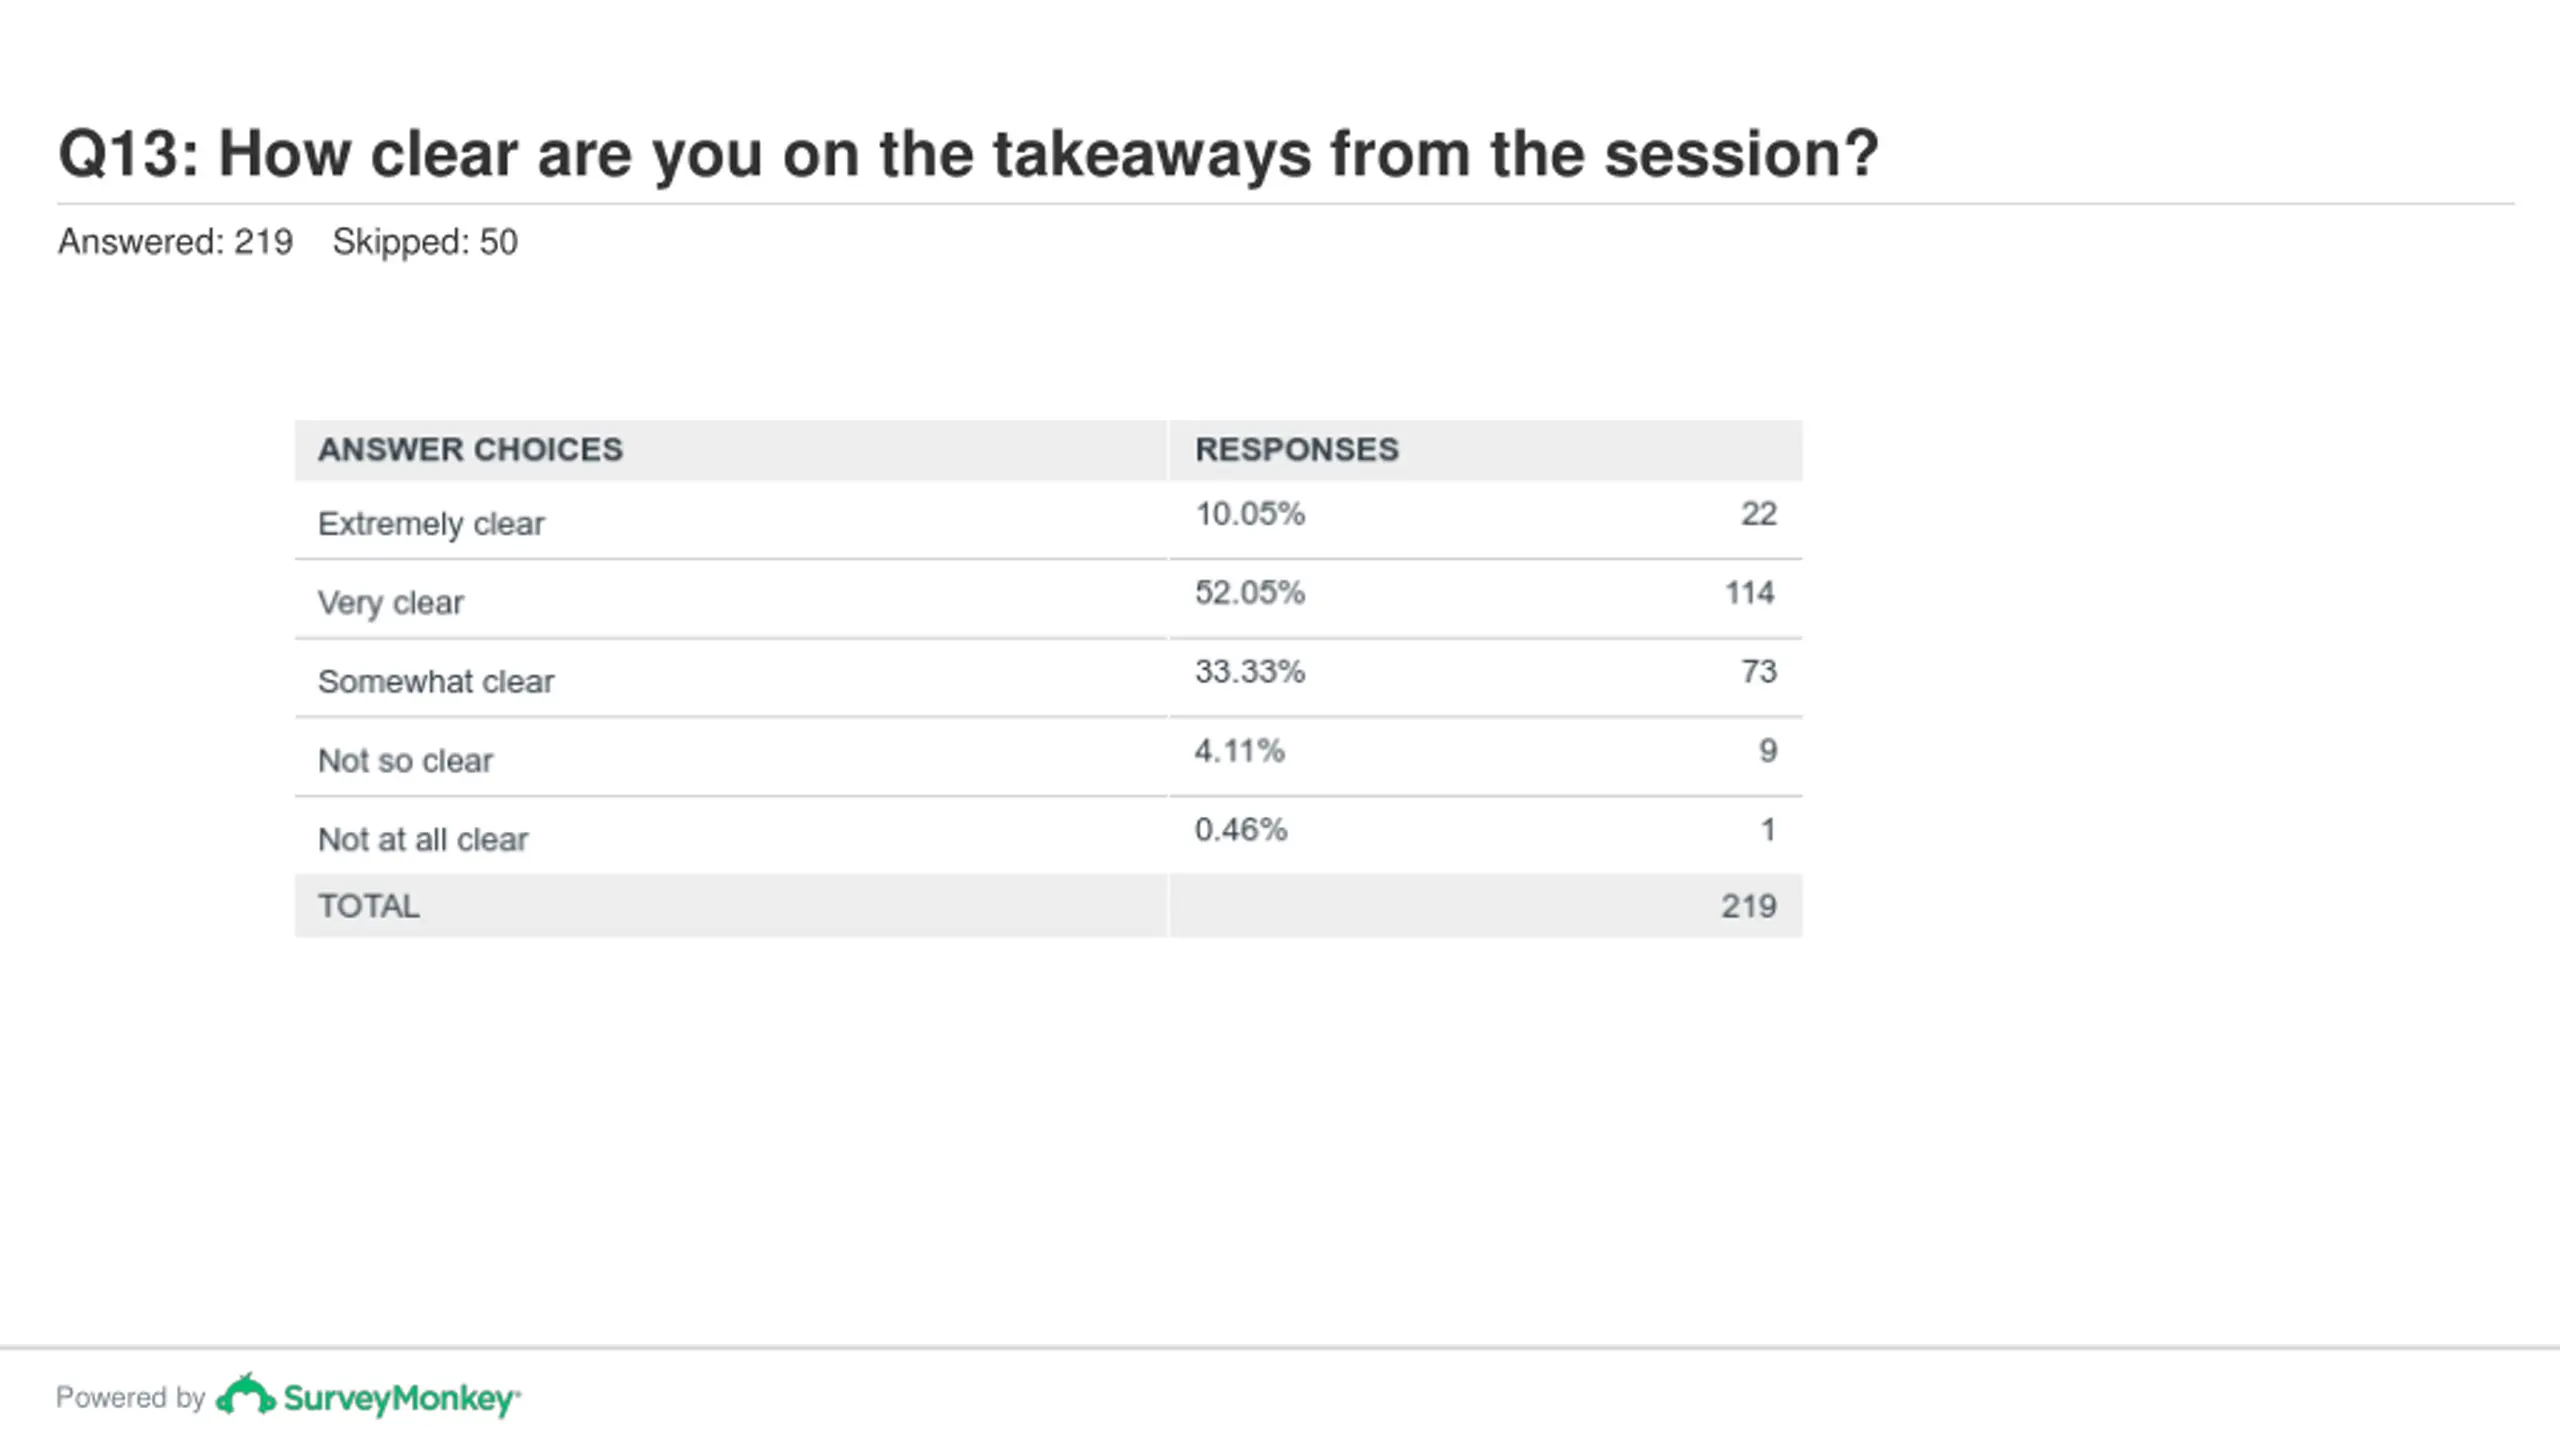Screen dimensions: 2560x1440
Task: Click the total count 219 cell
Action: pos(1749,906)
